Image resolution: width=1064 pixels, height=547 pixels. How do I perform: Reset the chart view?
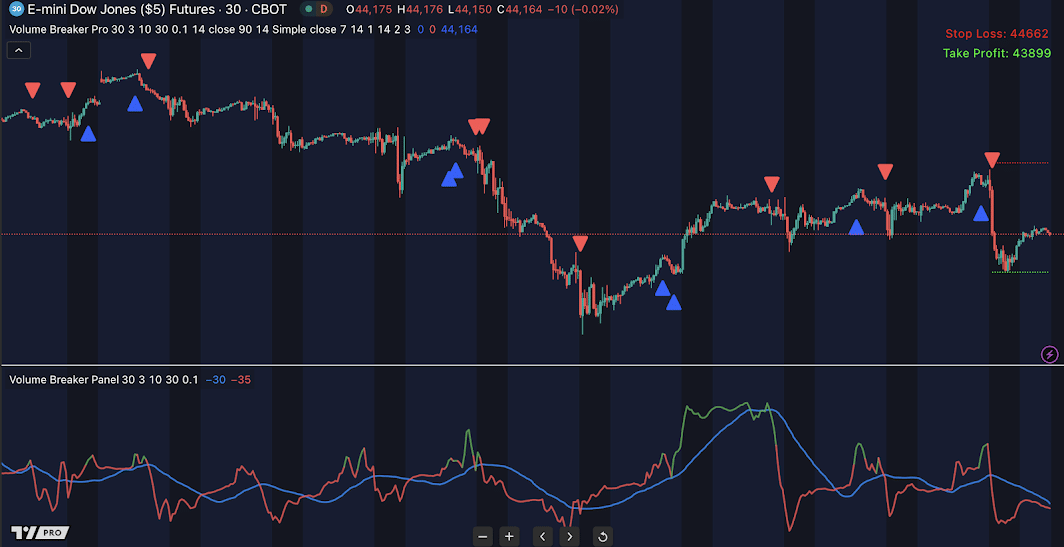pyautogui.click(x=602, y=536)
